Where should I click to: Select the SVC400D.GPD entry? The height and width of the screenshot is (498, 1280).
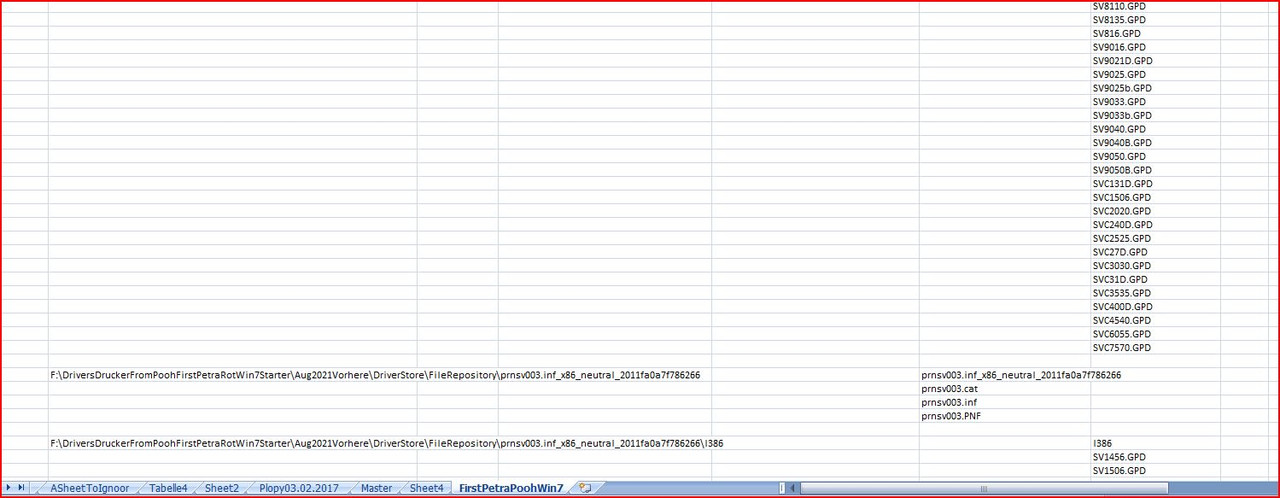pyautogui.click(x=1155, y=306)
